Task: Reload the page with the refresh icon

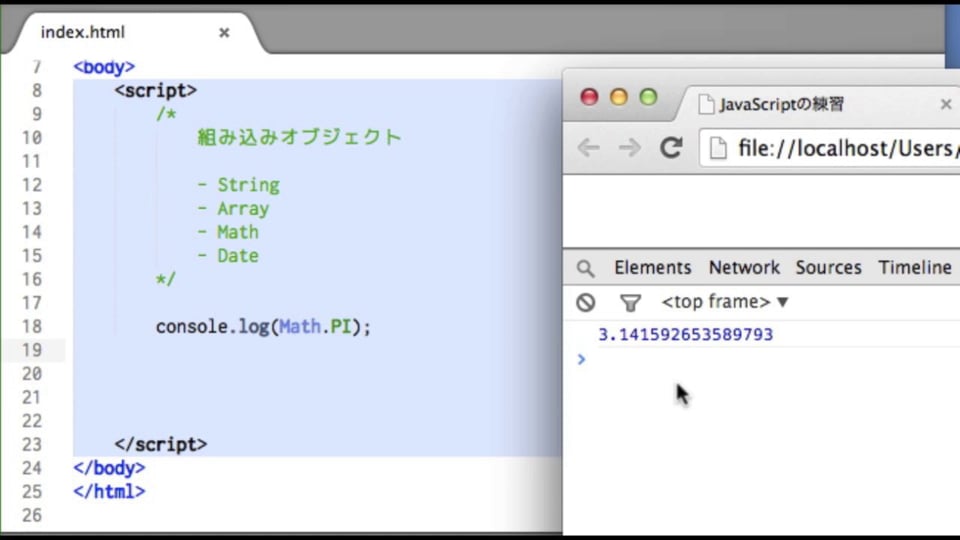Action: tap(671, 148)
